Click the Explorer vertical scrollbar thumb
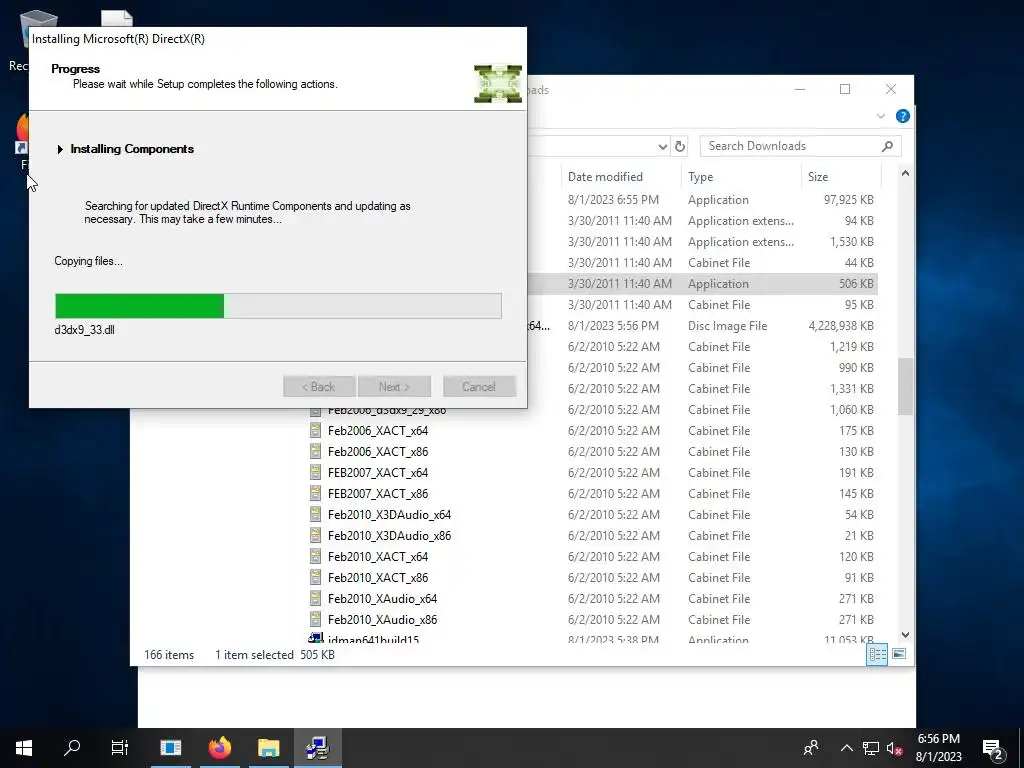1024x768 pixels. pyautogui.click(x=905, y=387)
